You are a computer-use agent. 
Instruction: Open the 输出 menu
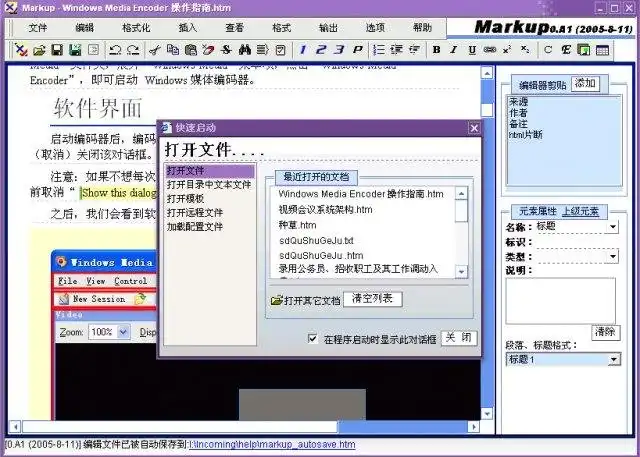pyautogui.click(x=328, y=28)
